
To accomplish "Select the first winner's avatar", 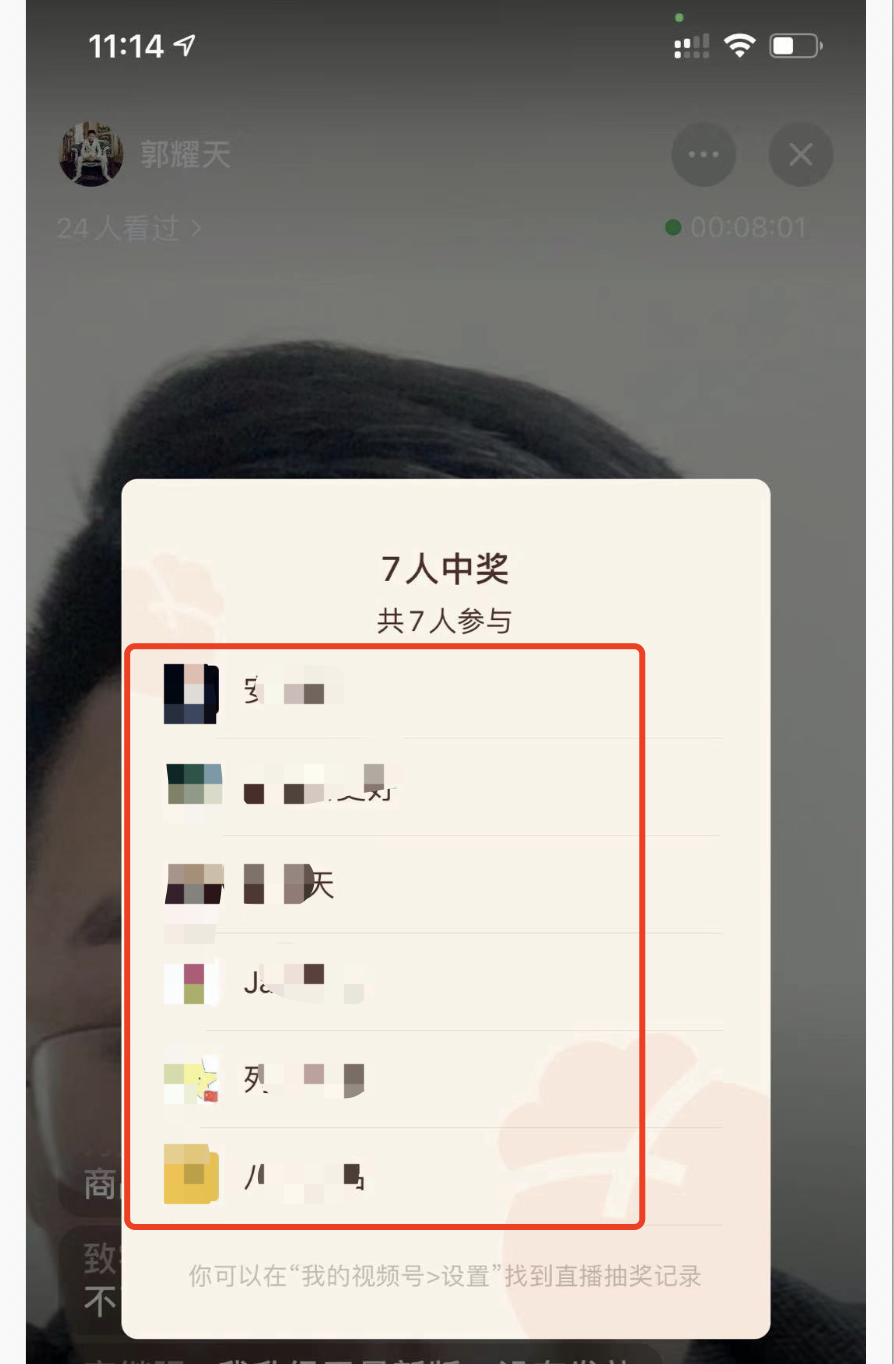I will click(191, 693).
